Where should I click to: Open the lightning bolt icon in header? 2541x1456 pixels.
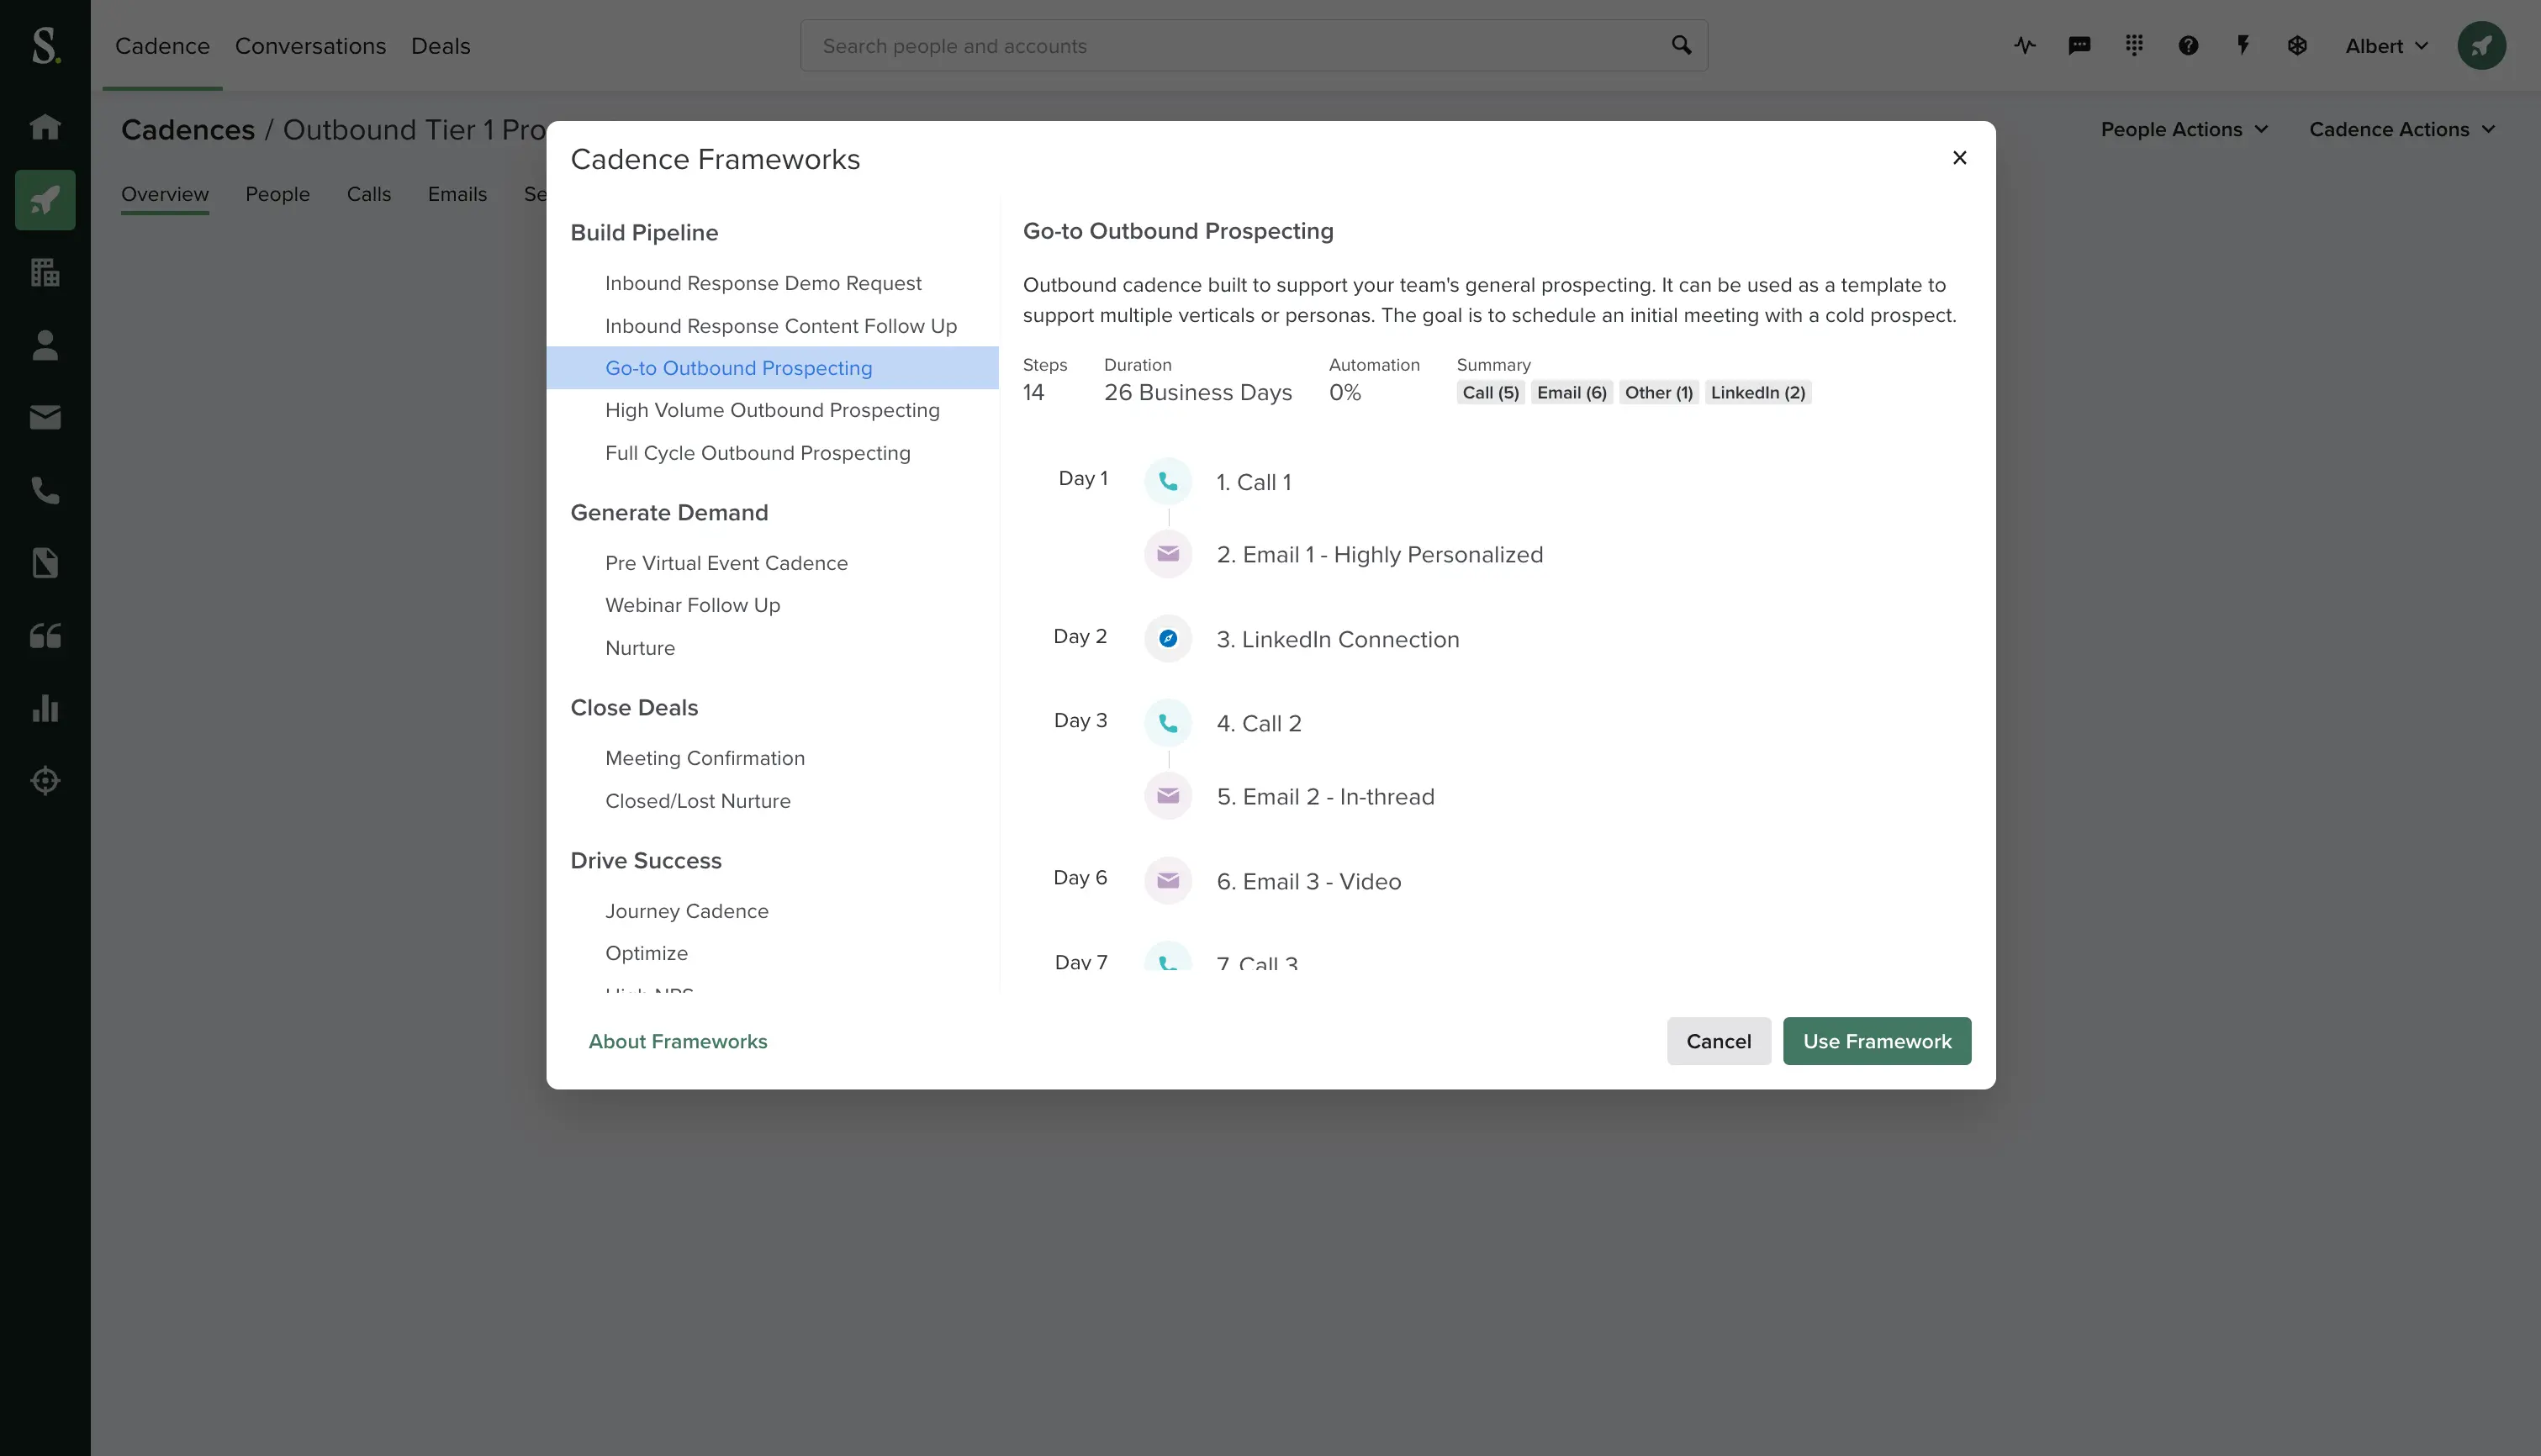2243,46
